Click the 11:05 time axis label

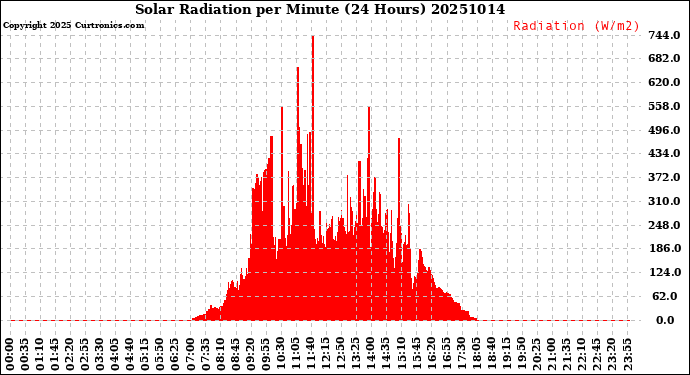pyautogui.click(x=296, y=354)
